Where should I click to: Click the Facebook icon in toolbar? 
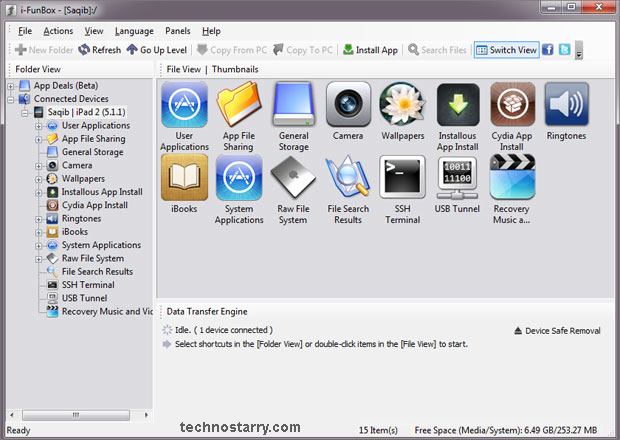pos(548,50)
